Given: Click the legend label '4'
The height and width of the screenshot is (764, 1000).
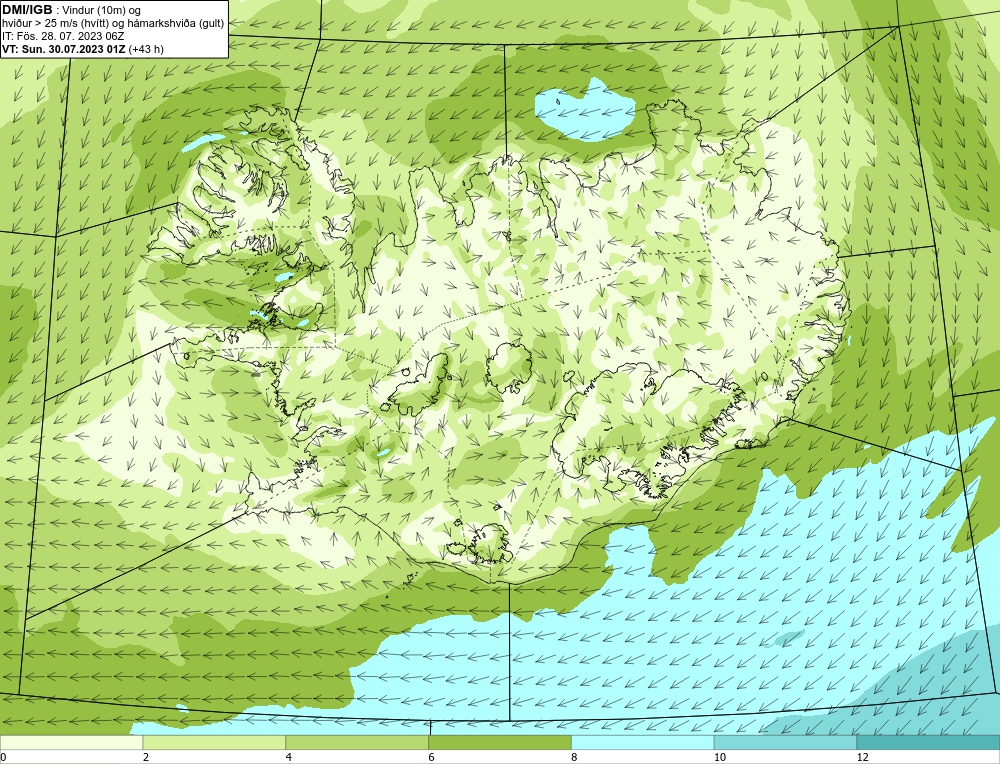Looking at the screenshot, I should tap(289, 758).
